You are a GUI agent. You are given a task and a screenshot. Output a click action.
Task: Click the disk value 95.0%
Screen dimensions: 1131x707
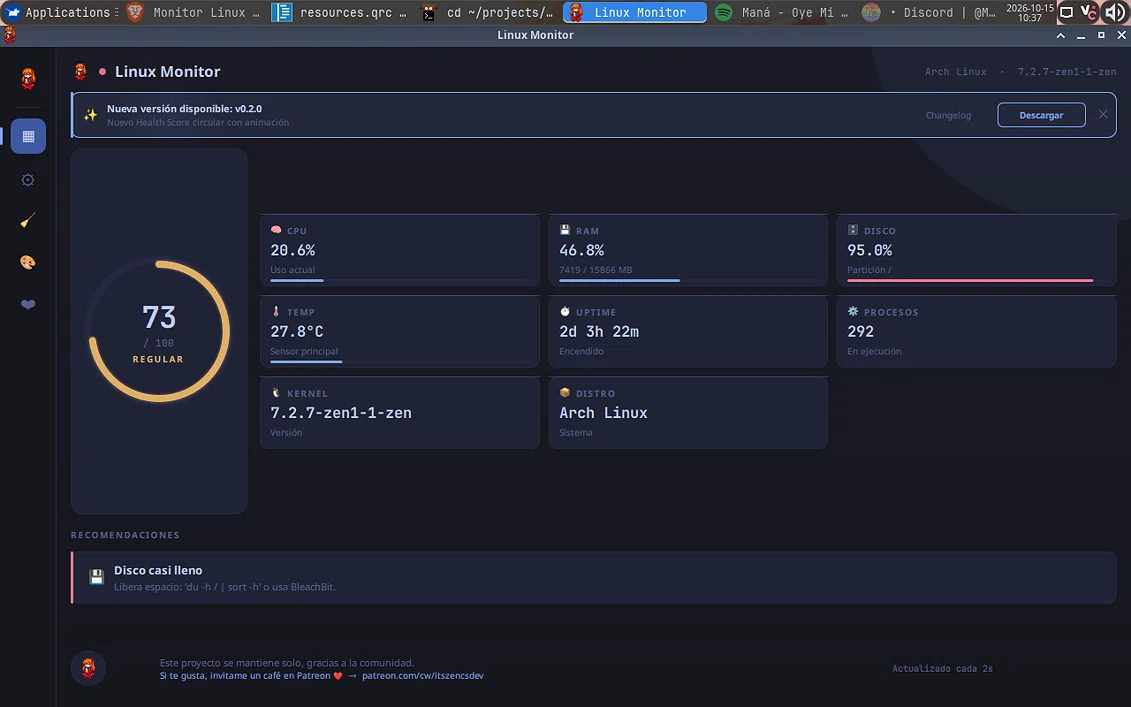tap(870, 250)
